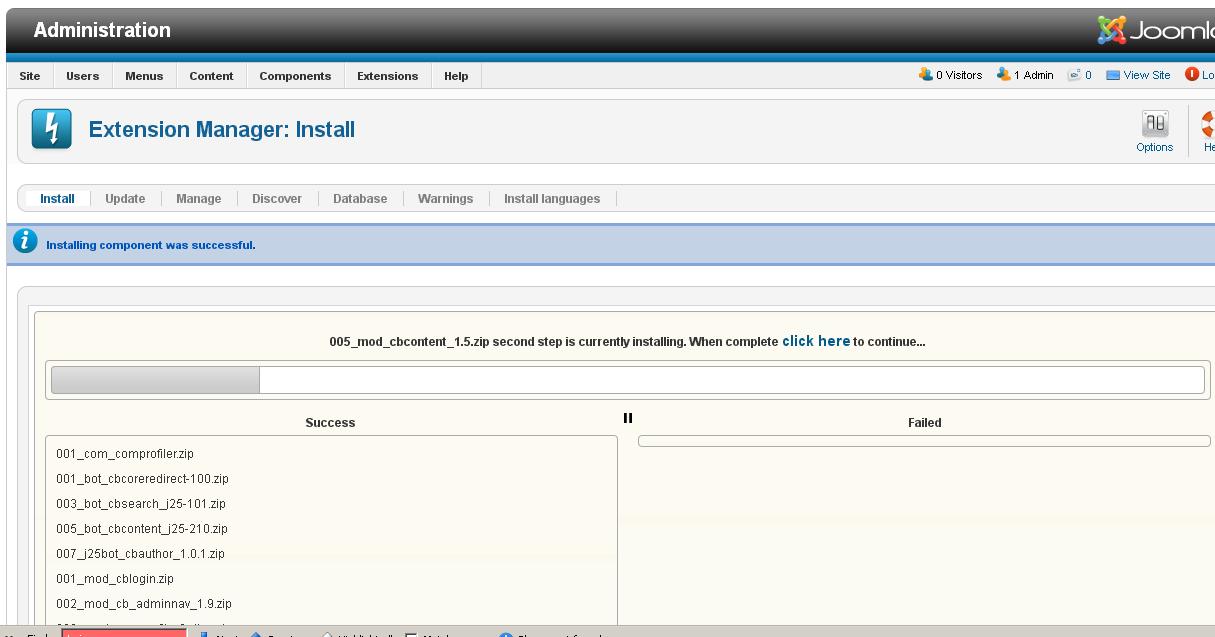Go to the Discover tab
The height and width of the screenshot is (637, 1215).
[277, 199]
